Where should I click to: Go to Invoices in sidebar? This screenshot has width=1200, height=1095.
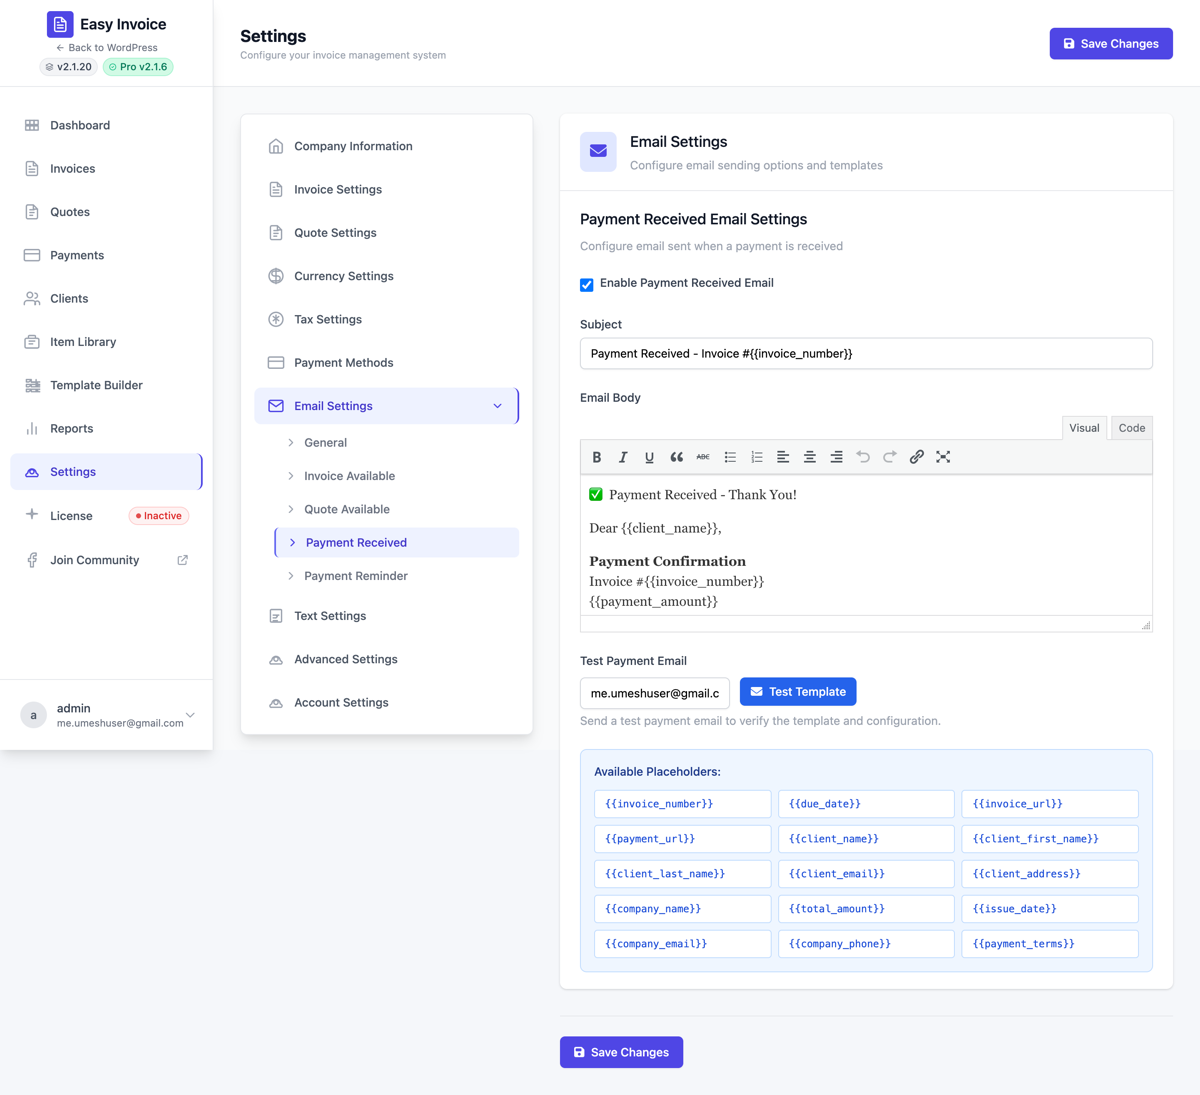pos(106,168)
